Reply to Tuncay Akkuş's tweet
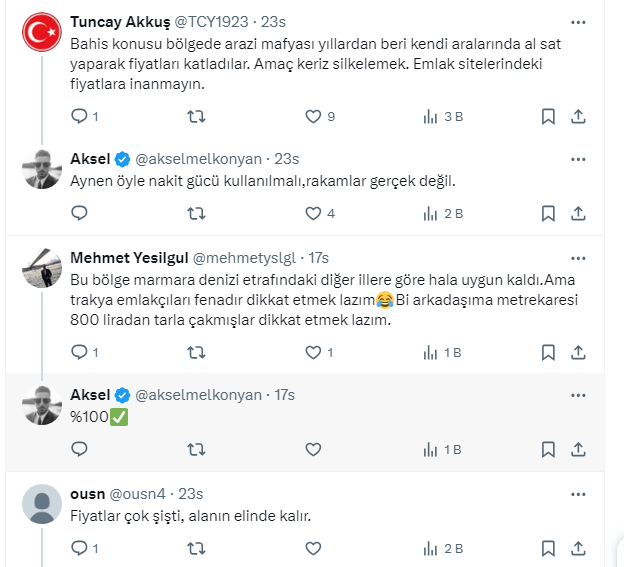This screenshot has height=567, width=624. pos(80,117)
